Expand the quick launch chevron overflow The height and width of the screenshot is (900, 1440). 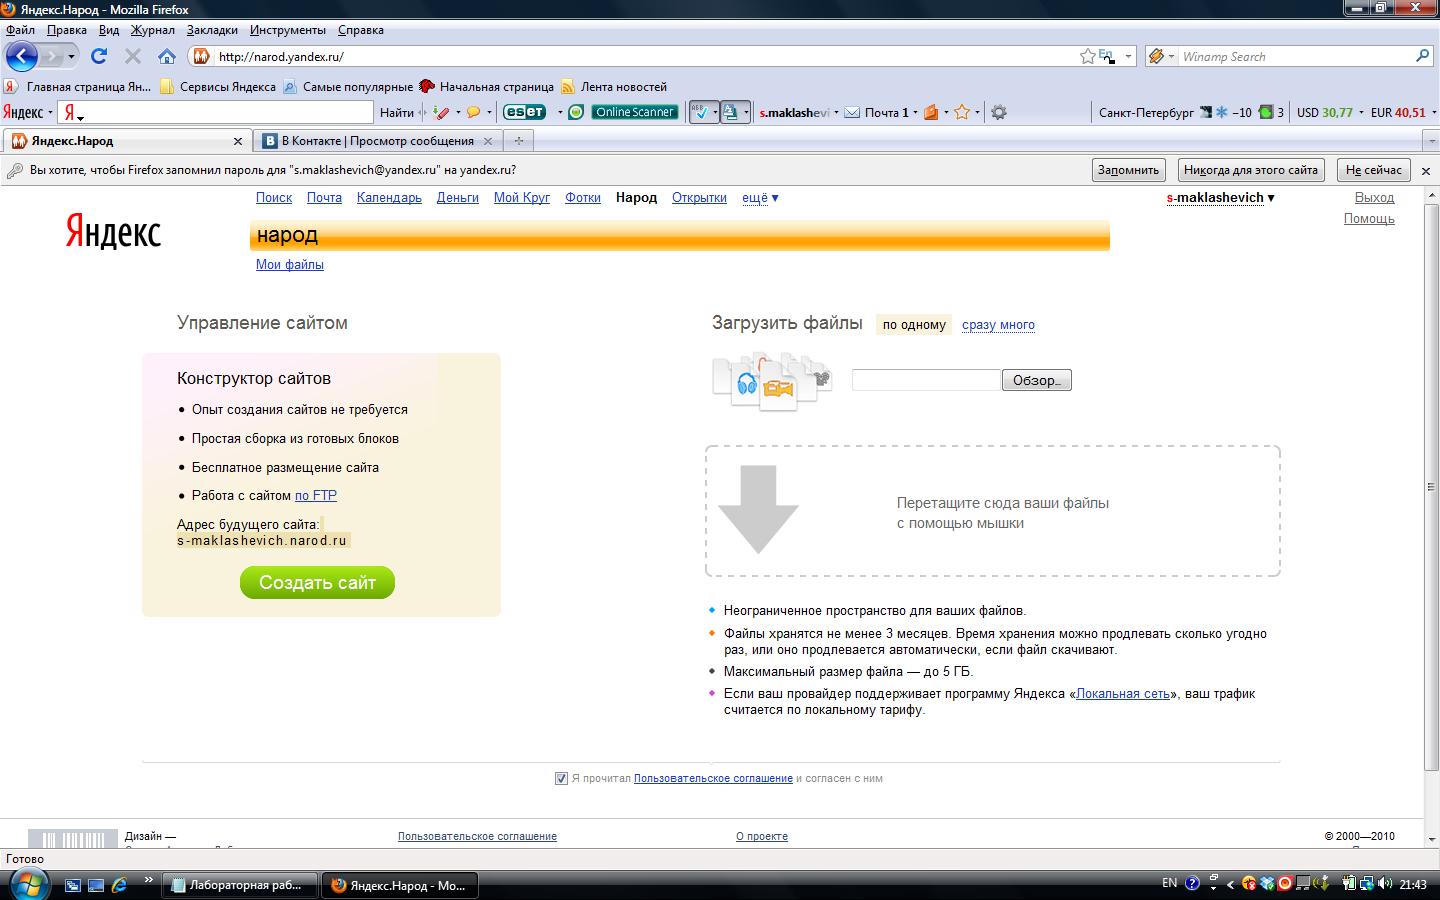[x=149, y=881]
